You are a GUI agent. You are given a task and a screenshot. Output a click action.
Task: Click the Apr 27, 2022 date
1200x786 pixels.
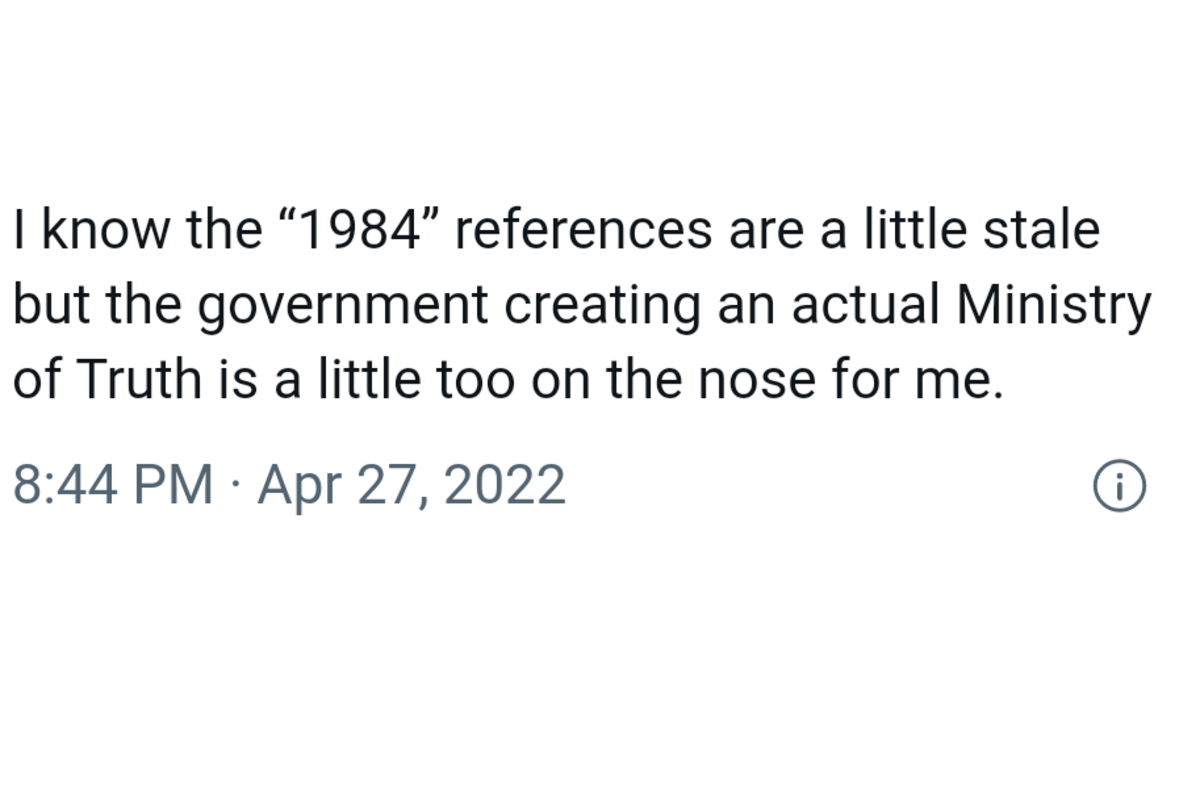[x=411, y=486]
